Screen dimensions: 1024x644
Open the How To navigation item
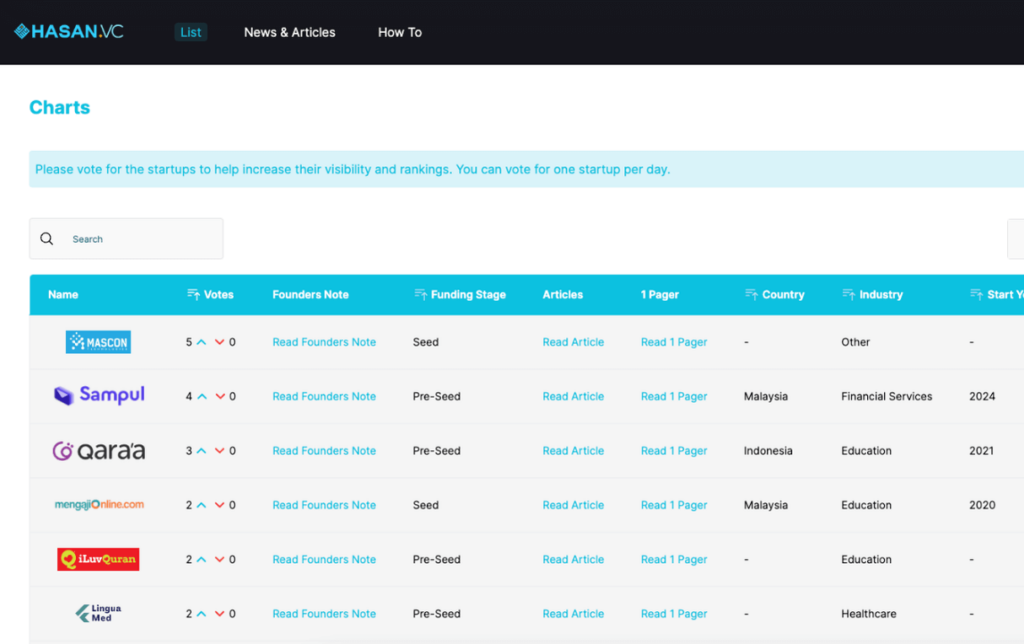[399, 31]
